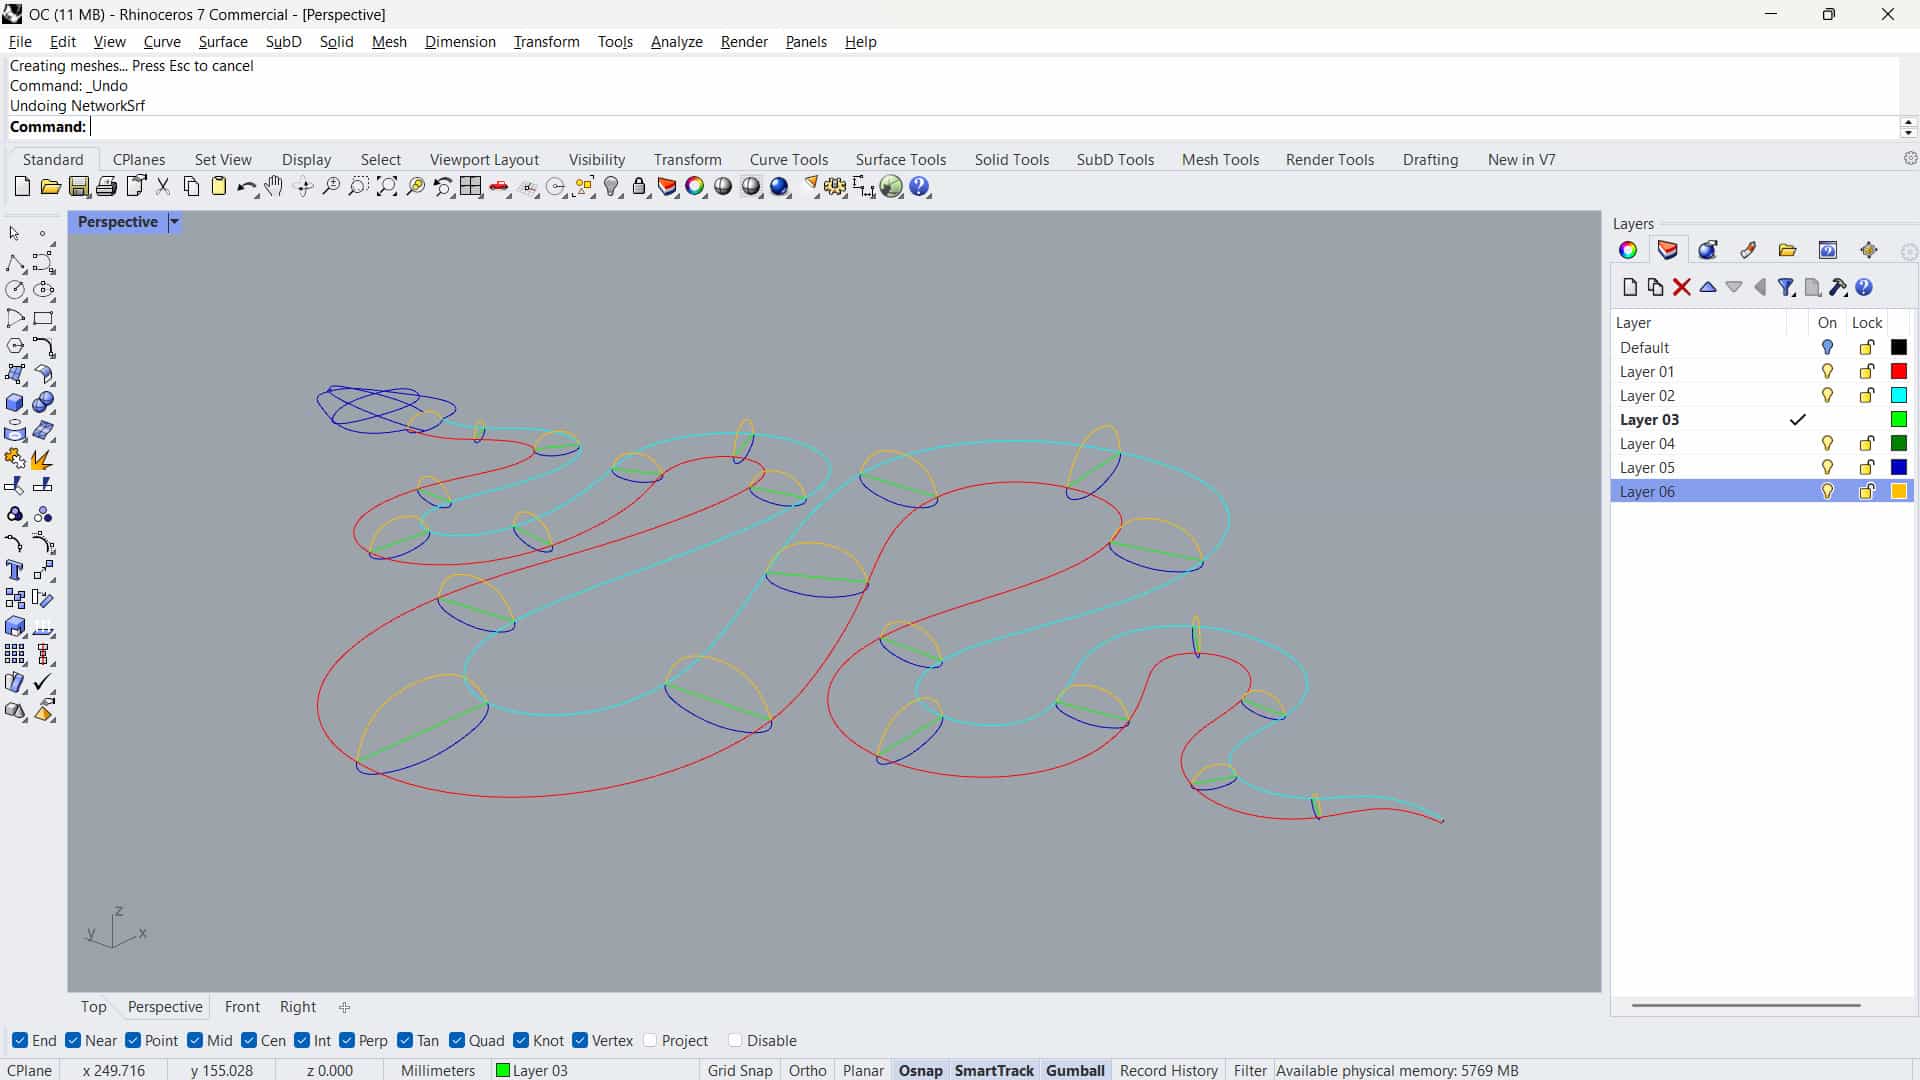Select the Pan hand tool

tap(274, 187)
